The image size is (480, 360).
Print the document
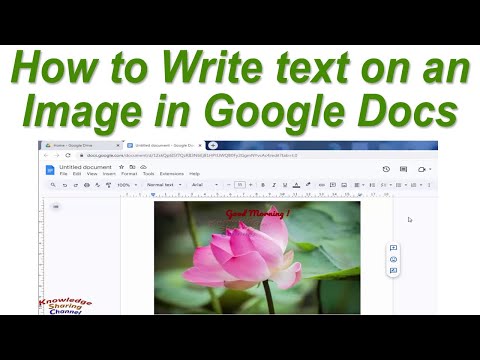pyautogui.click(x=87, y=185)
